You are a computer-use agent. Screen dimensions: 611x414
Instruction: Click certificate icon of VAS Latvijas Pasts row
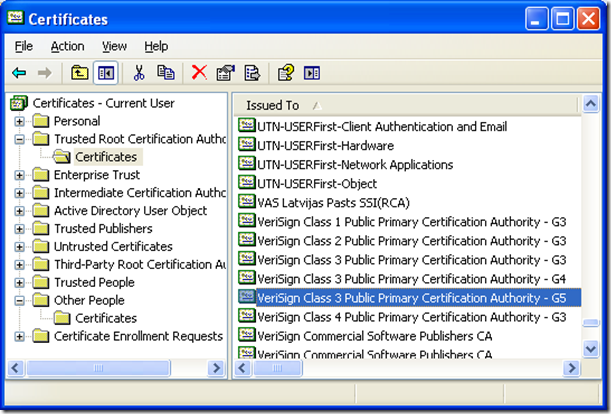pyautogui.click(x=247, y=202)
